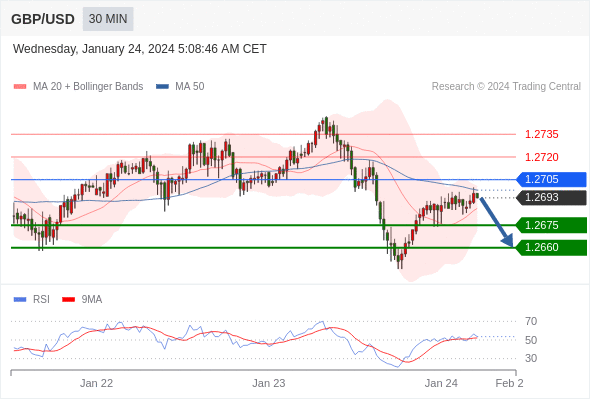
Task: Click the MA 50 blue legend swatch
Action: [162, 87]
